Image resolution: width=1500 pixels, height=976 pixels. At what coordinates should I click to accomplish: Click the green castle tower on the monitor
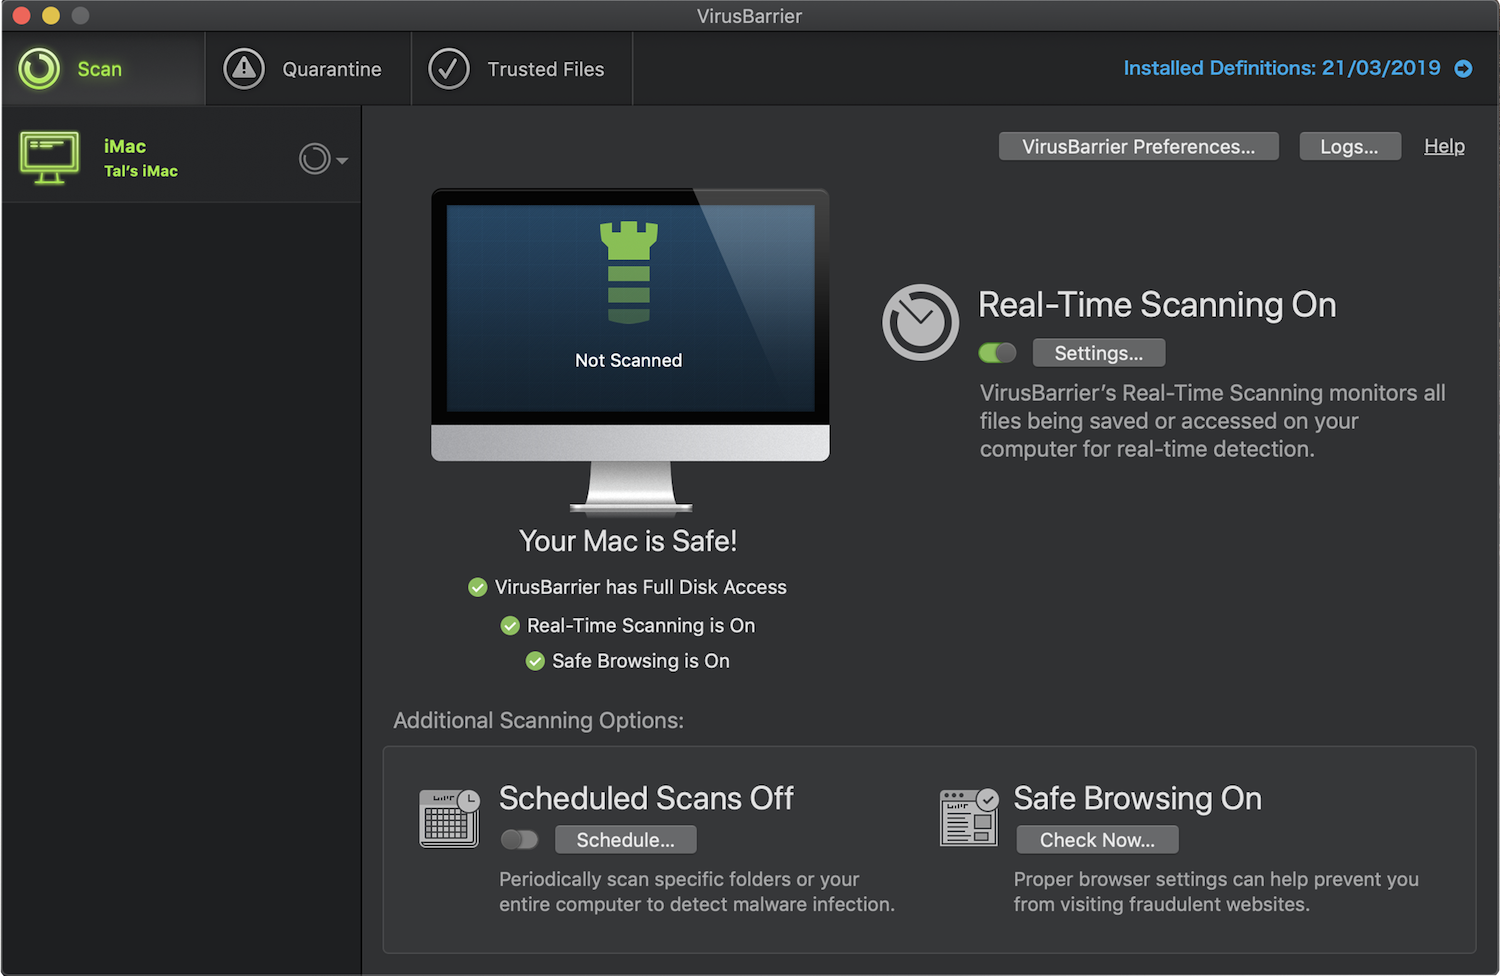(x=628, y=272)
